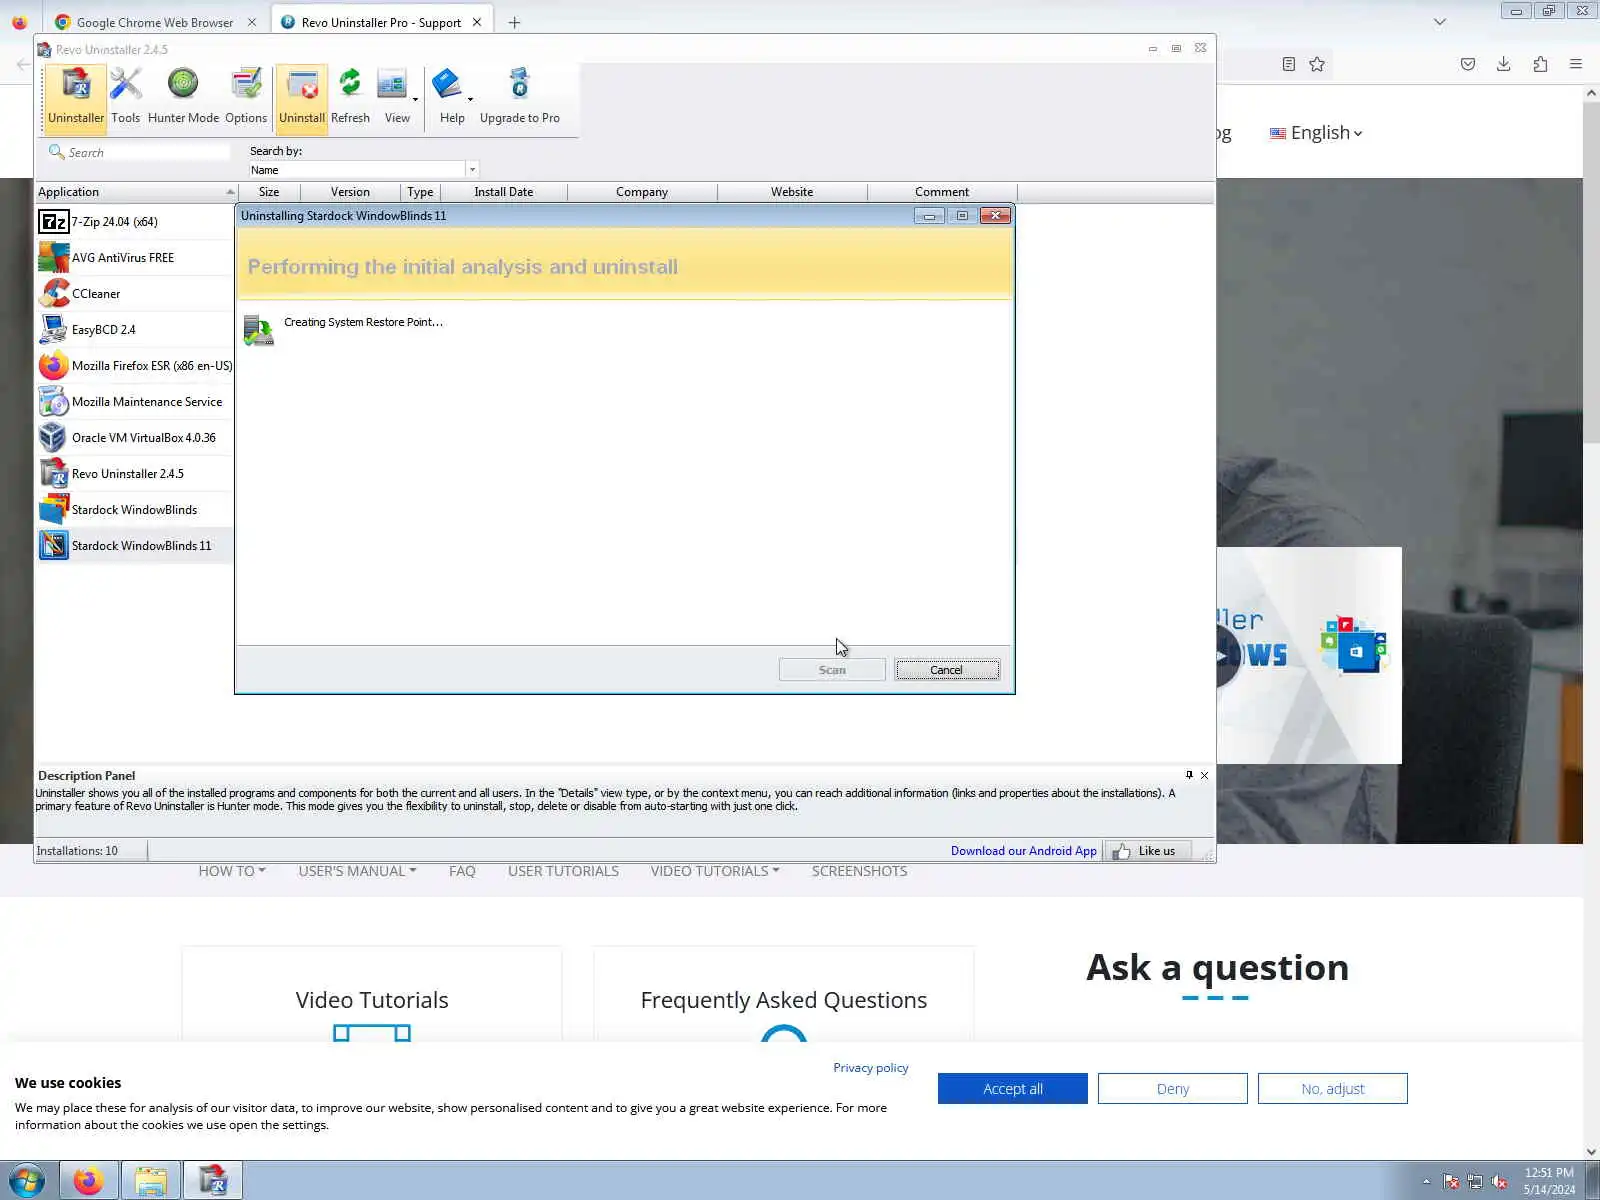The image size is (1600, 1200).
Task: Open File Explorer from the taskbar
Action: [x=151, y=1181]
